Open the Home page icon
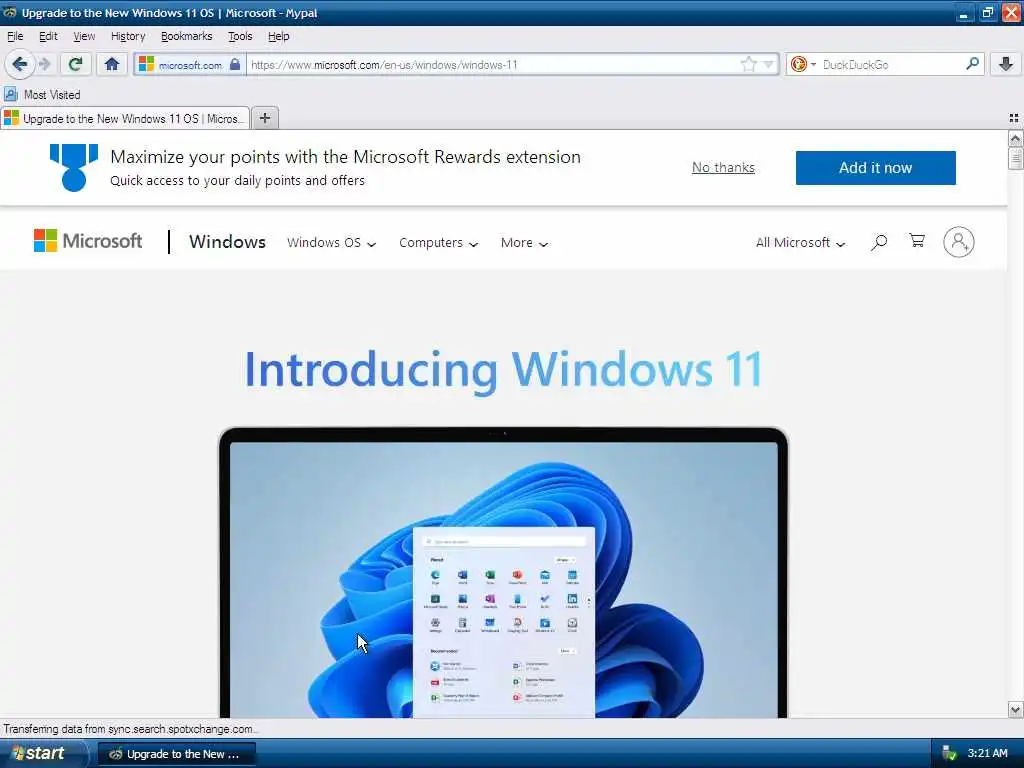Image resolution: width=1024 pixels, height=768 pixels. point(112,64)
